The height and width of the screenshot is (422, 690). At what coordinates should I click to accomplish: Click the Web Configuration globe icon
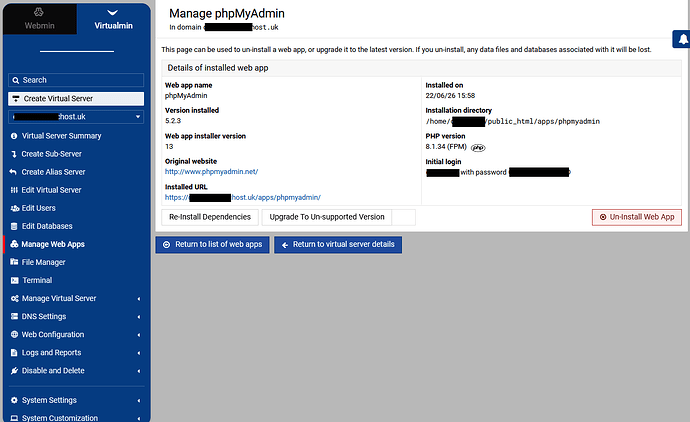[14, 334]
